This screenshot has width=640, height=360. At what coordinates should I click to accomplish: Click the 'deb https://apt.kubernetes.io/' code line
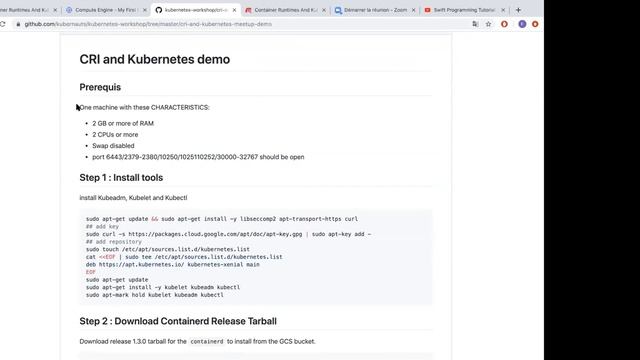173,264
